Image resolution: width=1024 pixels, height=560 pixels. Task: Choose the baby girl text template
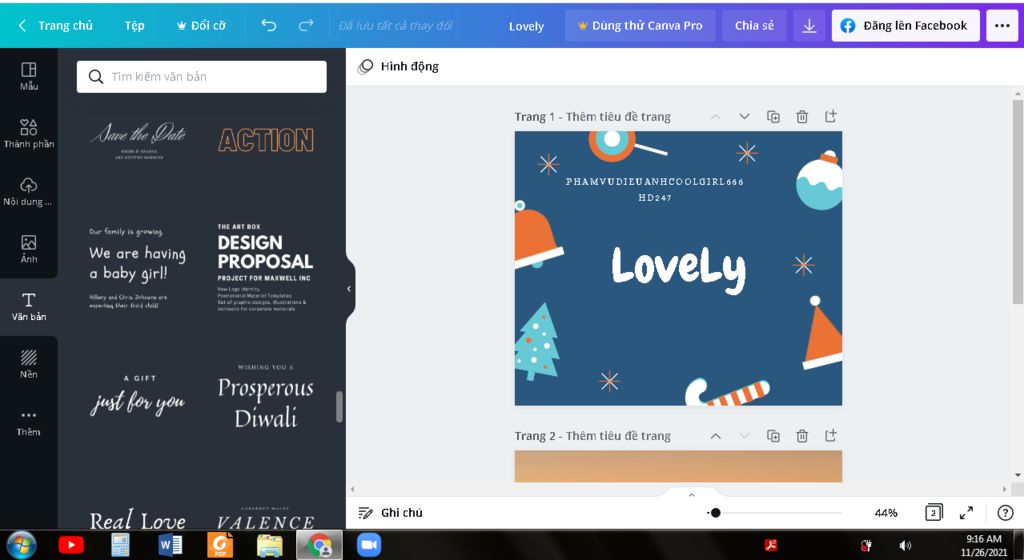click(x=138, y=268)
